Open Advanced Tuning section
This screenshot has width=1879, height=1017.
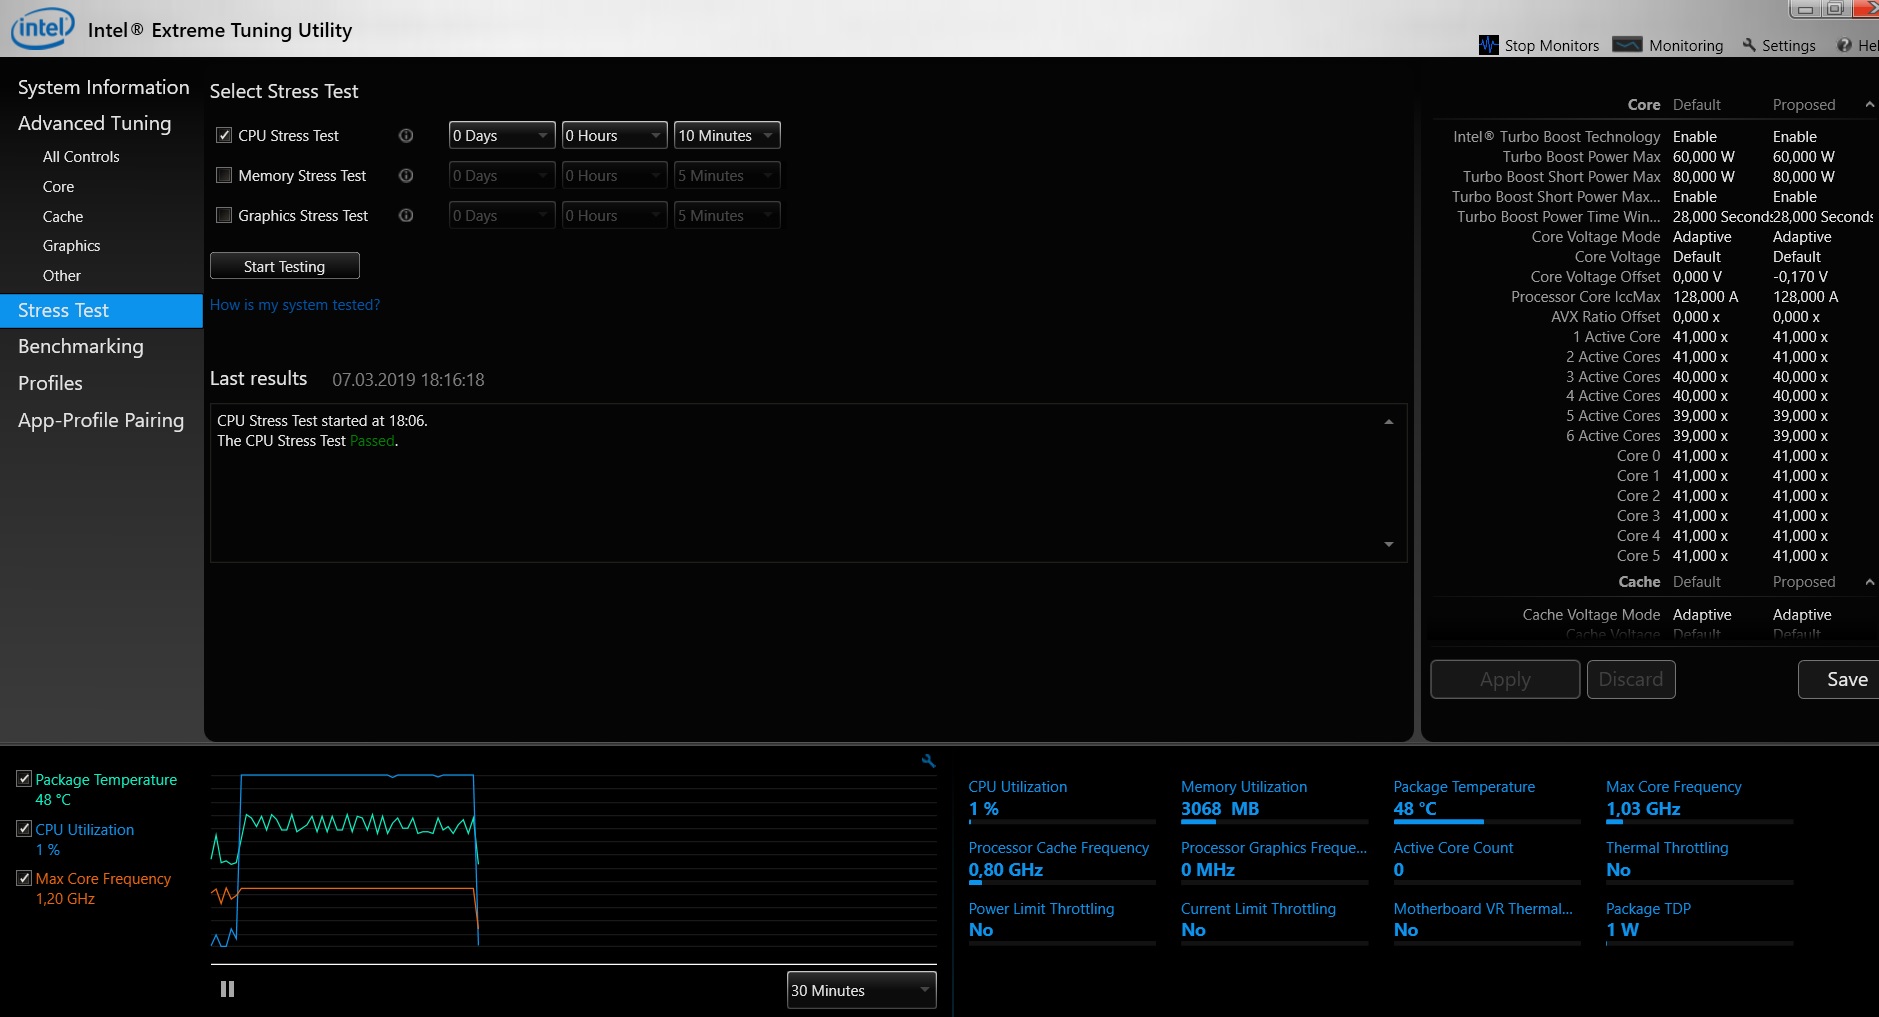[x=94, y=123]
